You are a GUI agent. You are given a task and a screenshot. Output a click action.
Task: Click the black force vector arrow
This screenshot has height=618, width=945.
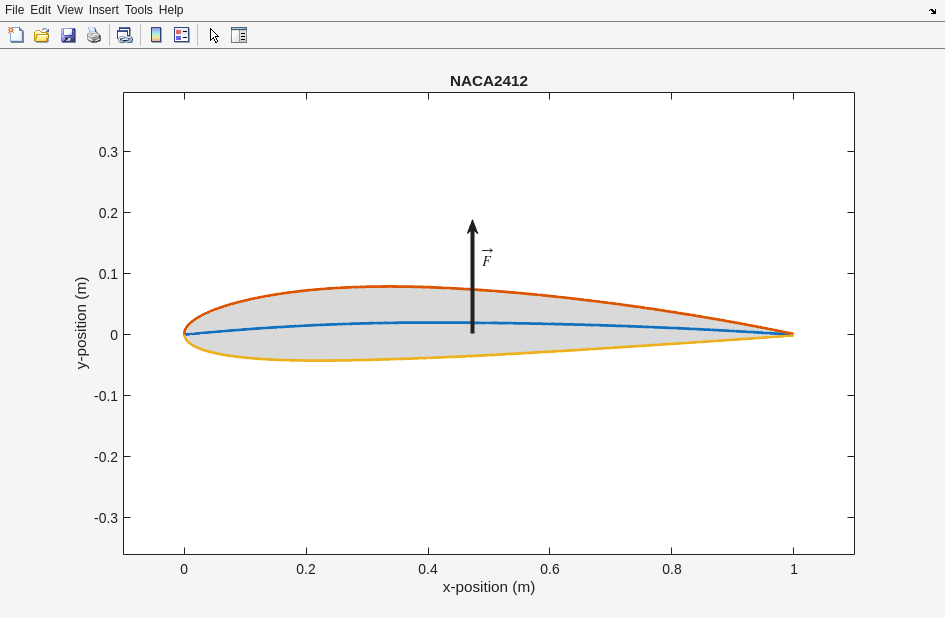472,280
